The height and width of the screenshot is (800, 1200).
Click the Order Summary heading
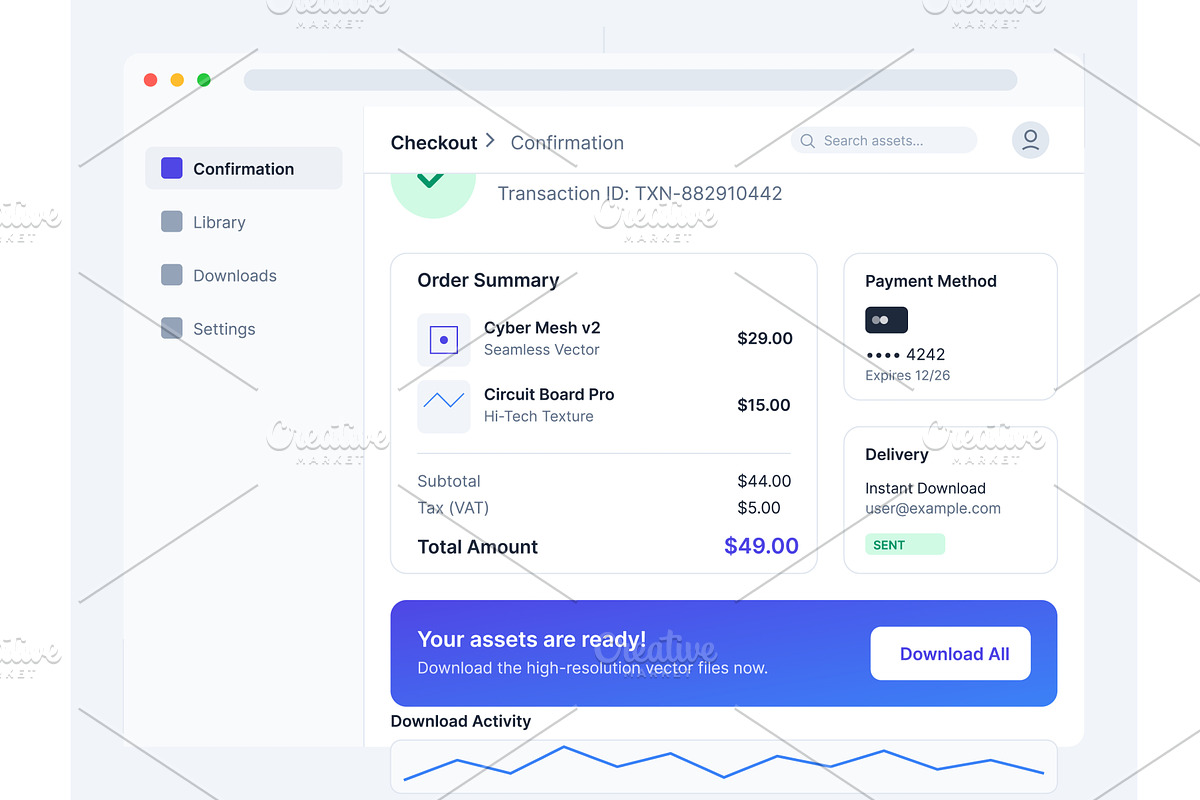coord(488,281)
